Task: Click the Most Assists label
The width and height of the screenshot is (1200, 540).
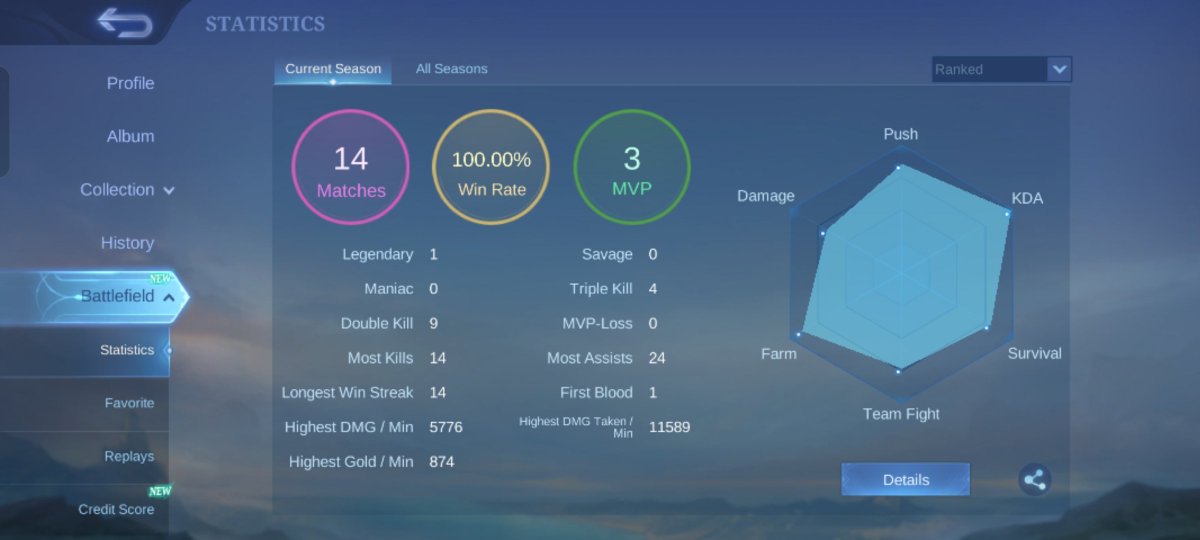Action: coord(590,358)
